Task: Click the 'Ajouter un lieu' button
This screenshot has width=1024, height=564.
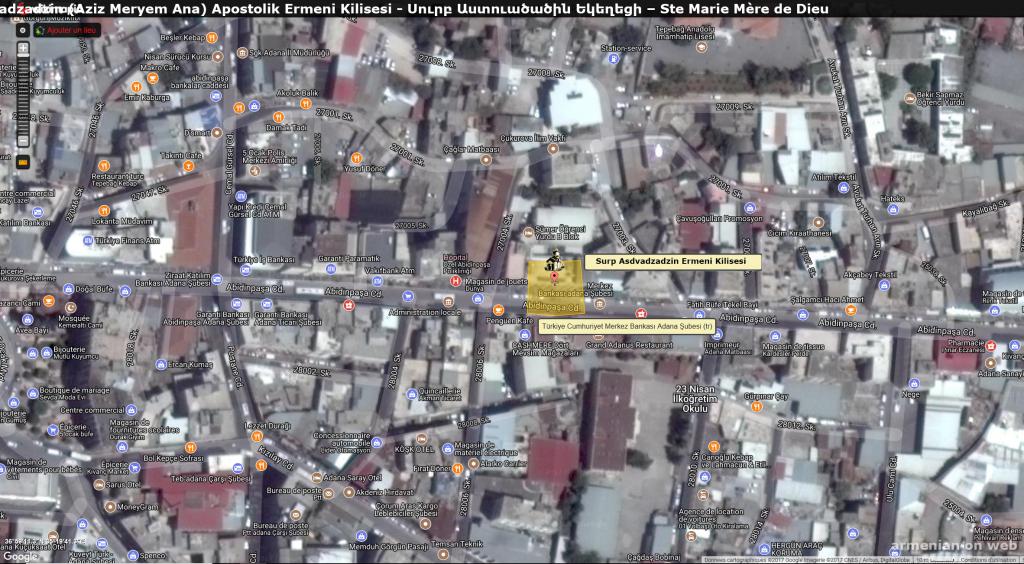Action: [x=67, y=30]
